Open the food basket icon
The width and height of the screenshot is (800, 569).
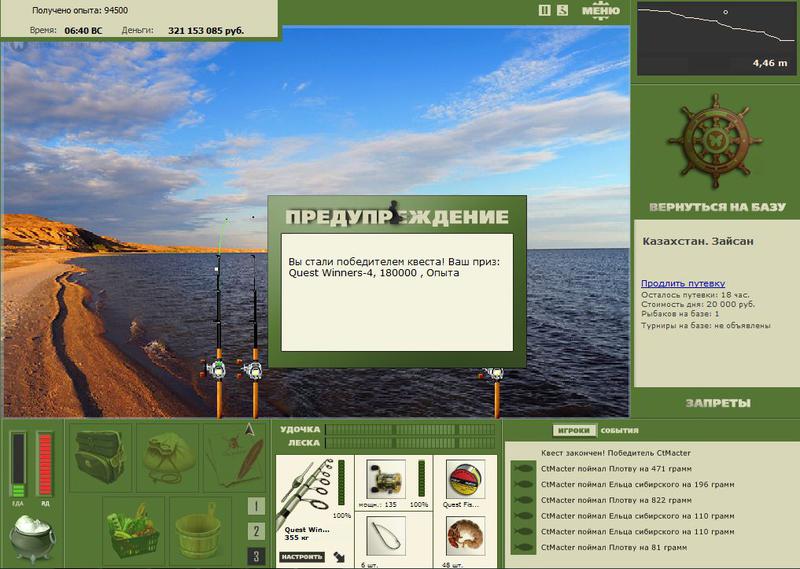click(x=133, y=531)
